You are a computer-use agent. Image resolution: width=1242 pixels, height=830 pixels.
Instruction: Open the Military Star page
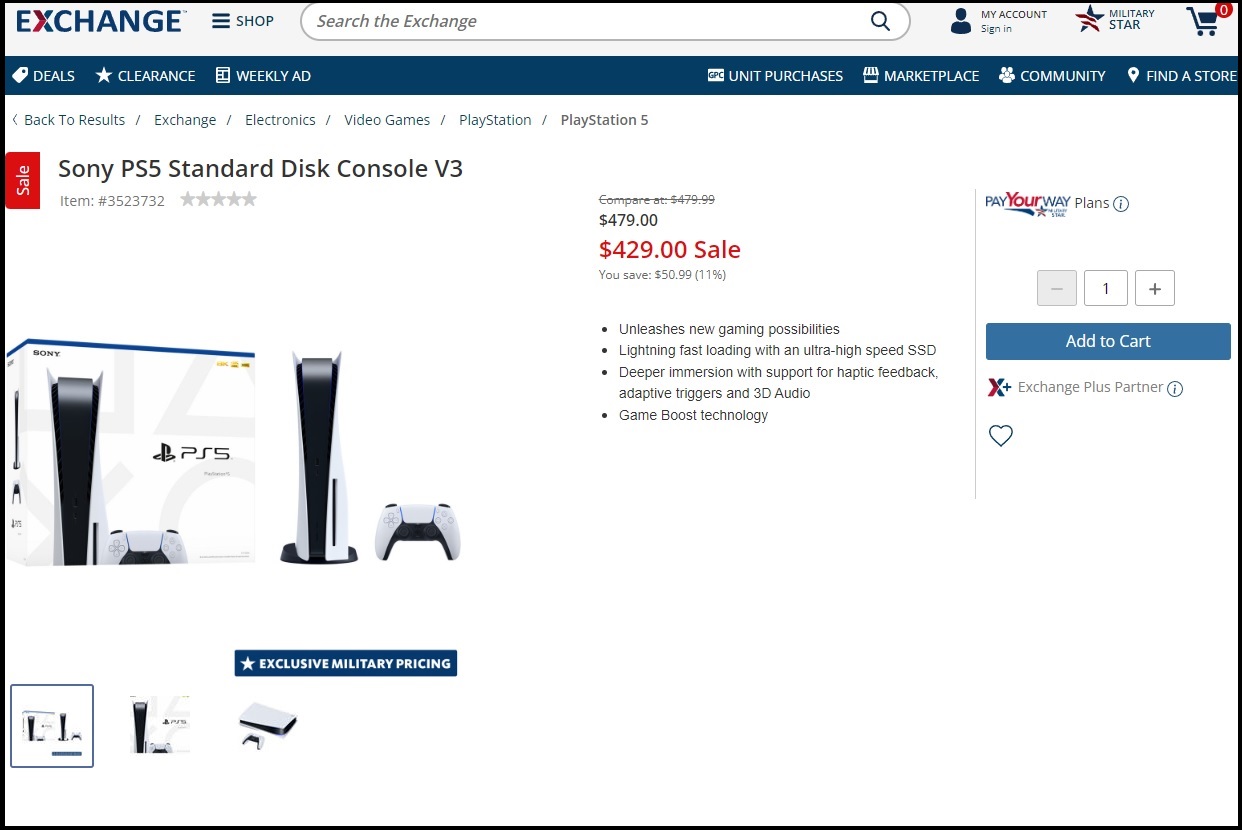coord(1115,19)
